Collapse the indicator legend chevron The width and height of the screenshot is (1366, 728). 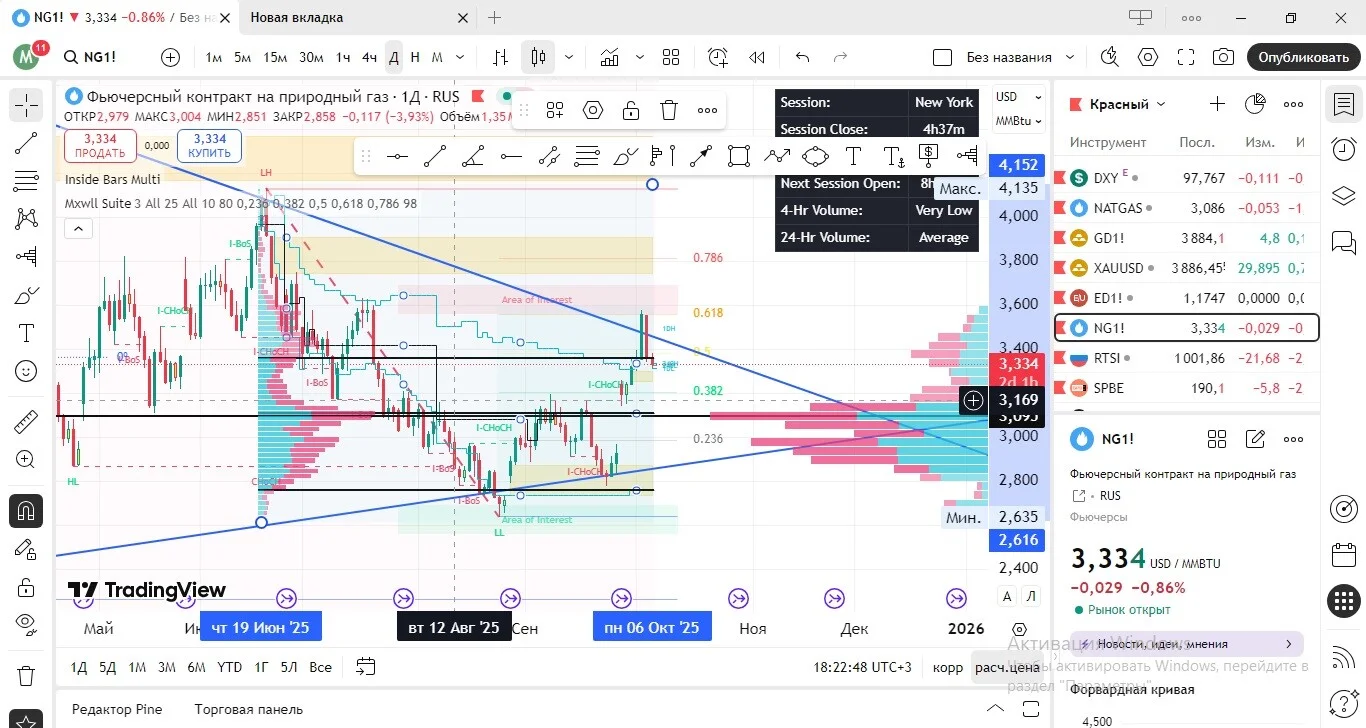coord(79,229)
